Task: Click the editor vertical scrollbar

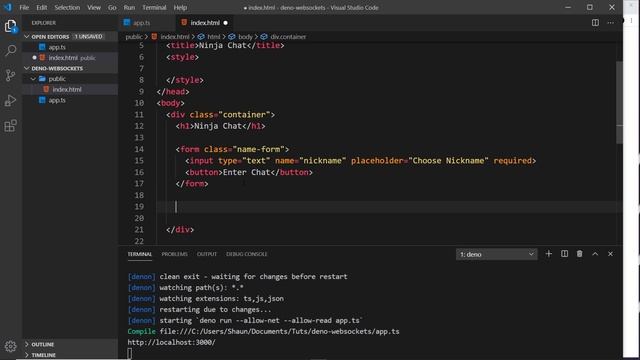Action: 619,102
